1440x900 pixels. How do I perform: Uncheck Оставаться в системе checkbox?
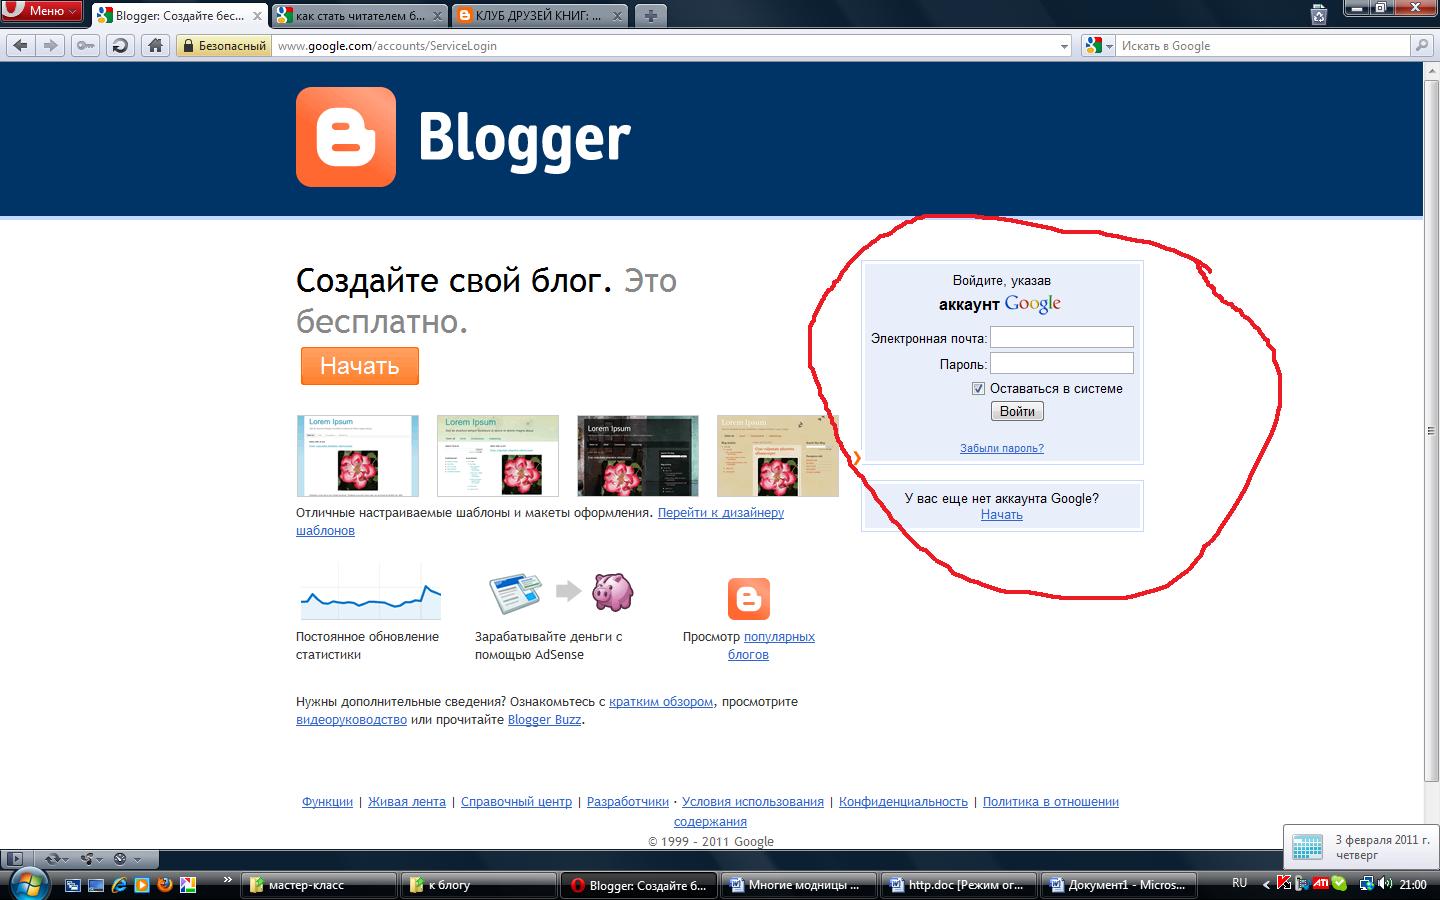pyautogui.click(x=978, y=389)
